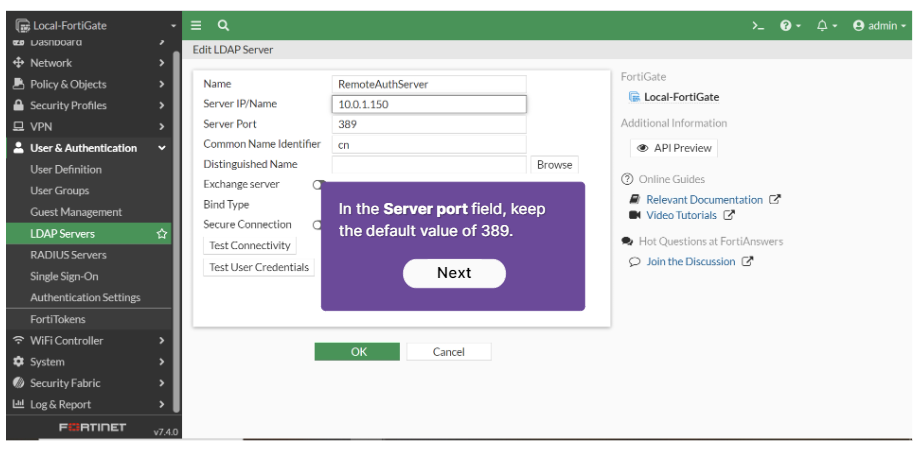
Task: Click the Network sidebar icon
Action: click(x=18, y=63)
